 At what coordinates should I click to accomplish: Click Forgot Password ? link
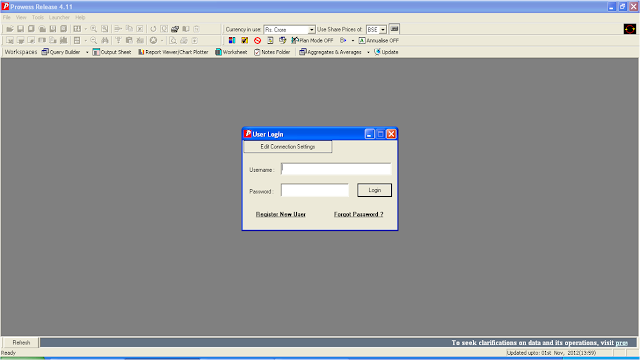[x=358, y=214]
